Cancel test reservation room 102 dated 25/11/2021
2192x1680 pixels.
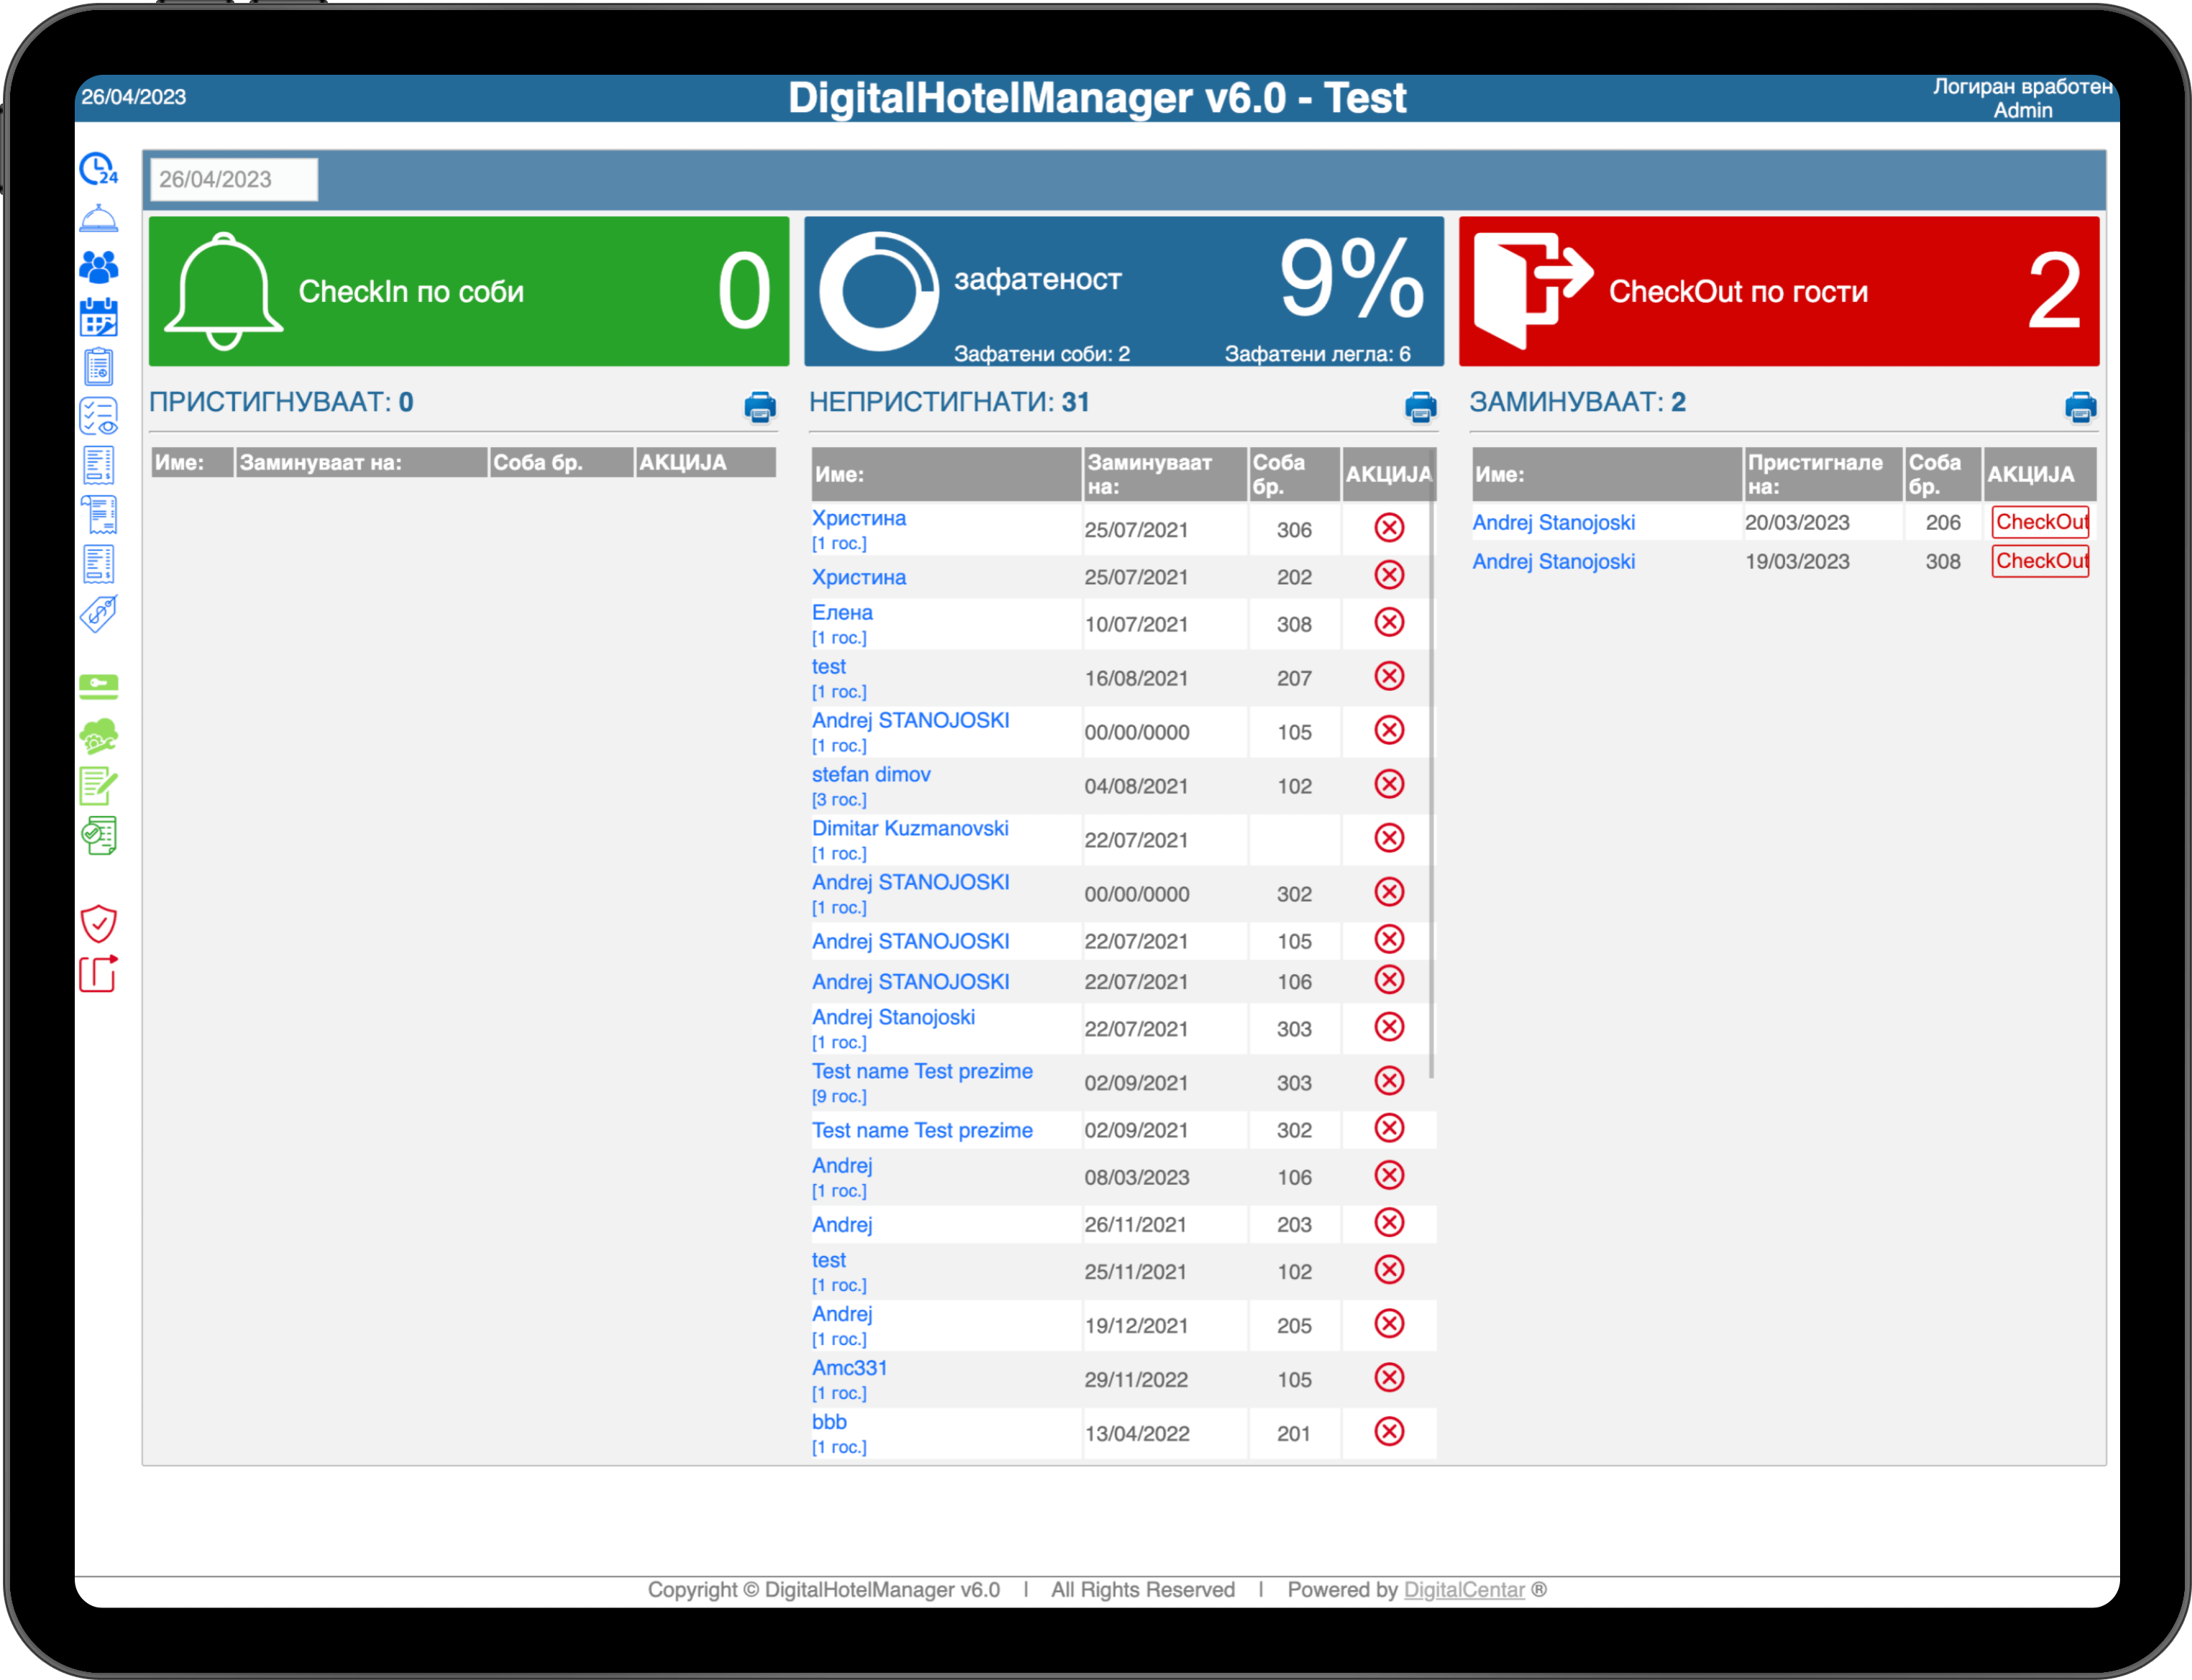[1389, 1270]
